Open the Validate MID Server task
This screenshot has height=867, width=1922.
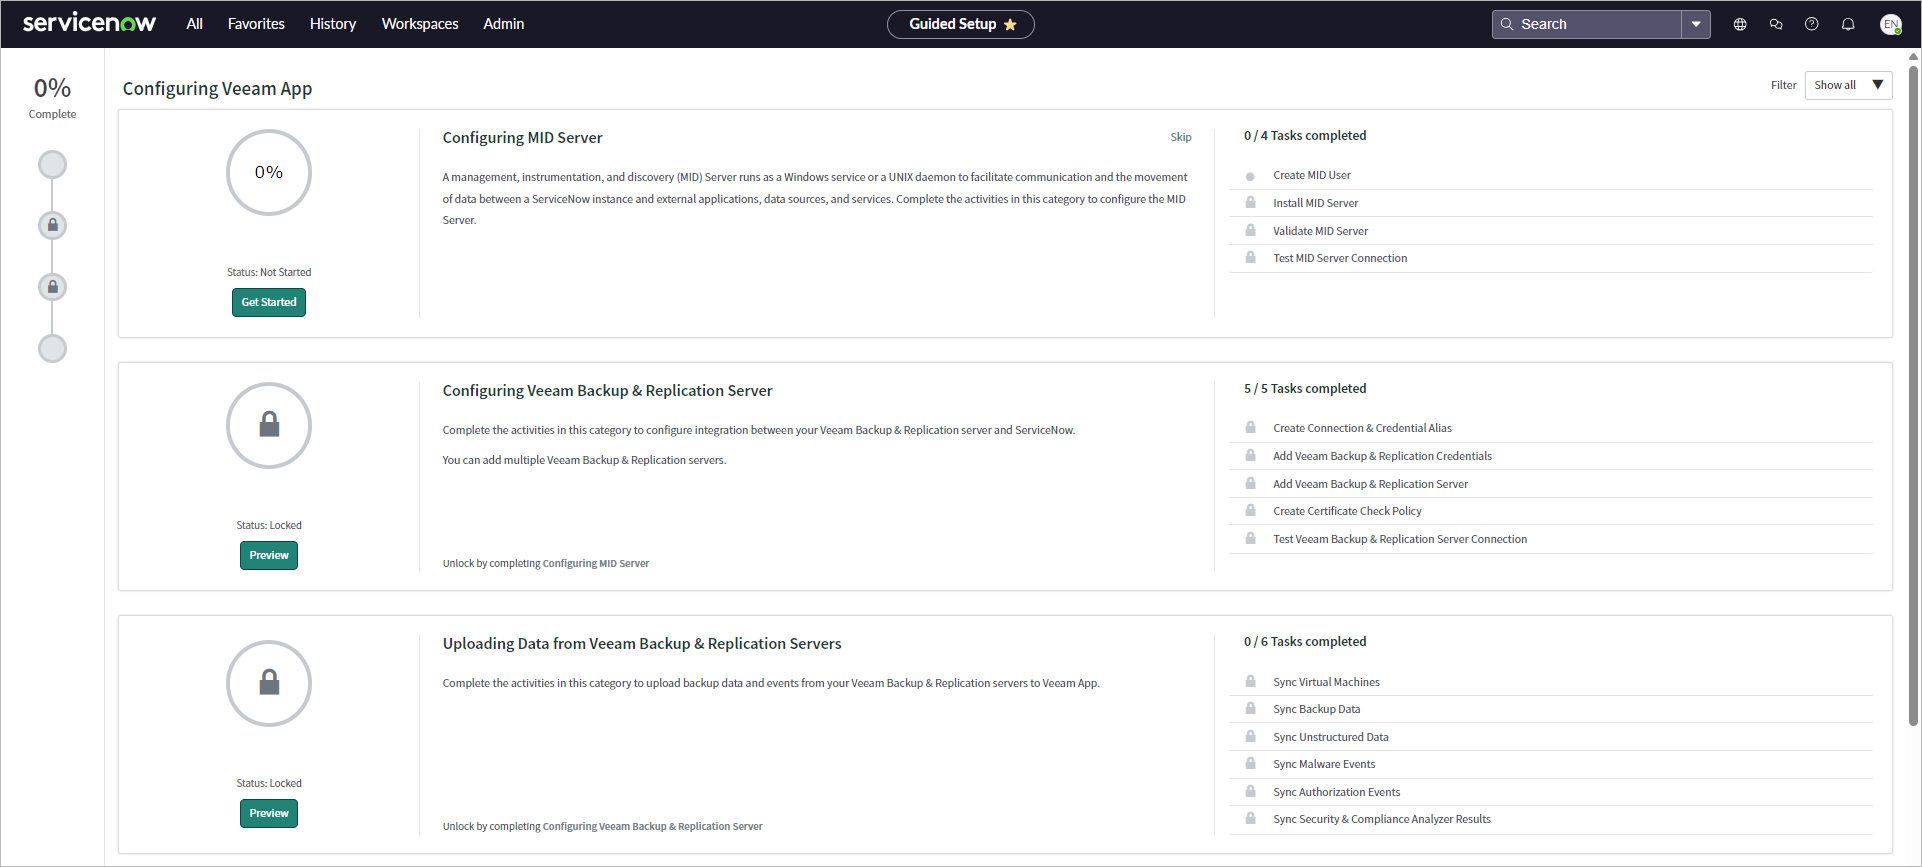(x=1320, y=231)
